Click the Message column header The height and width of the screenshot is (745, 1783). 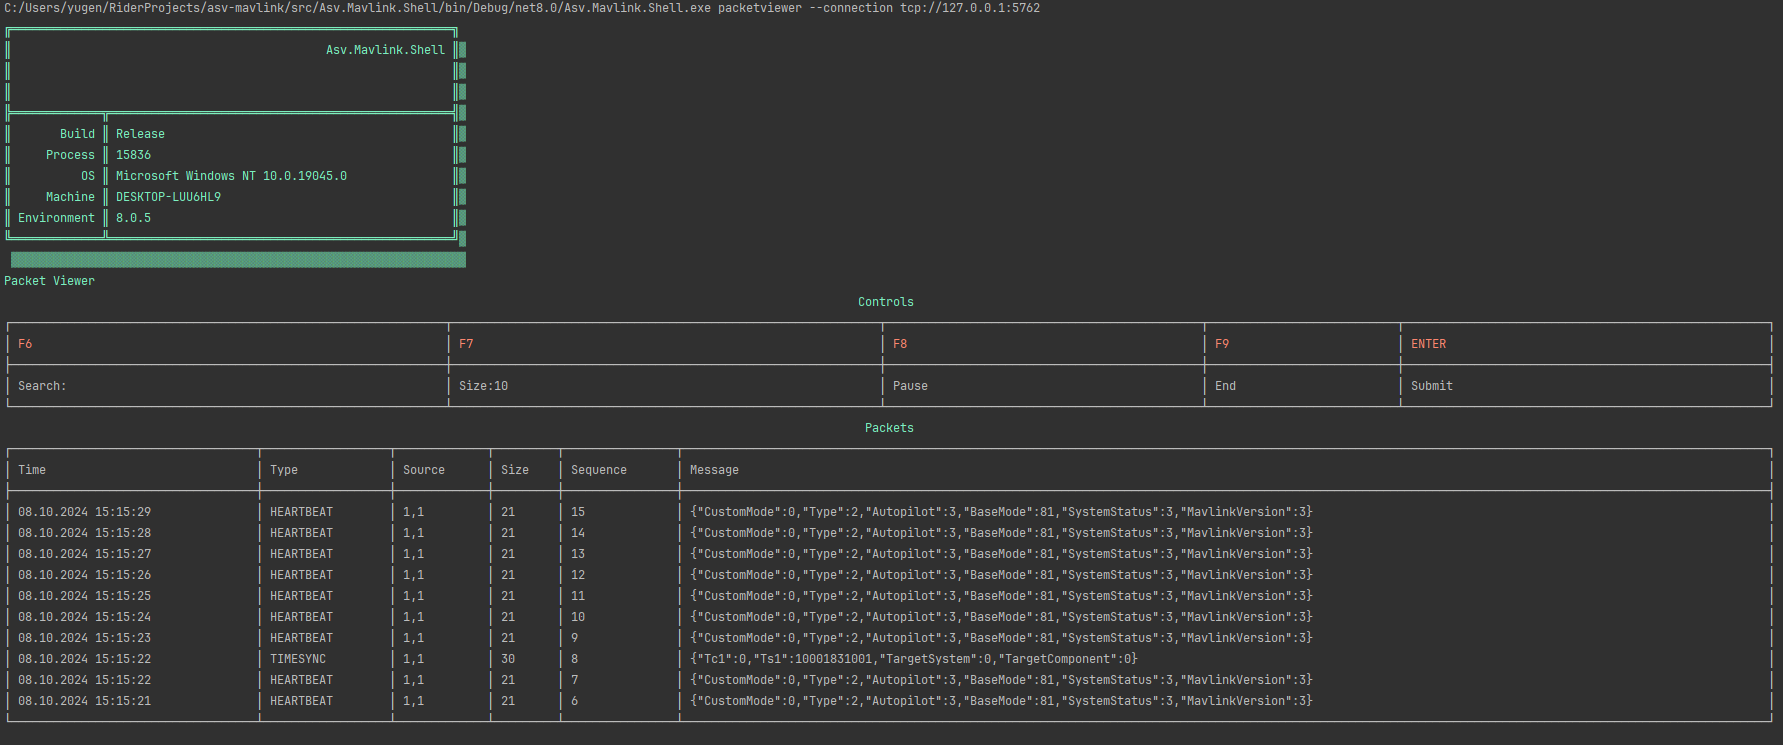pyautogui.click(x=714, y=470)
